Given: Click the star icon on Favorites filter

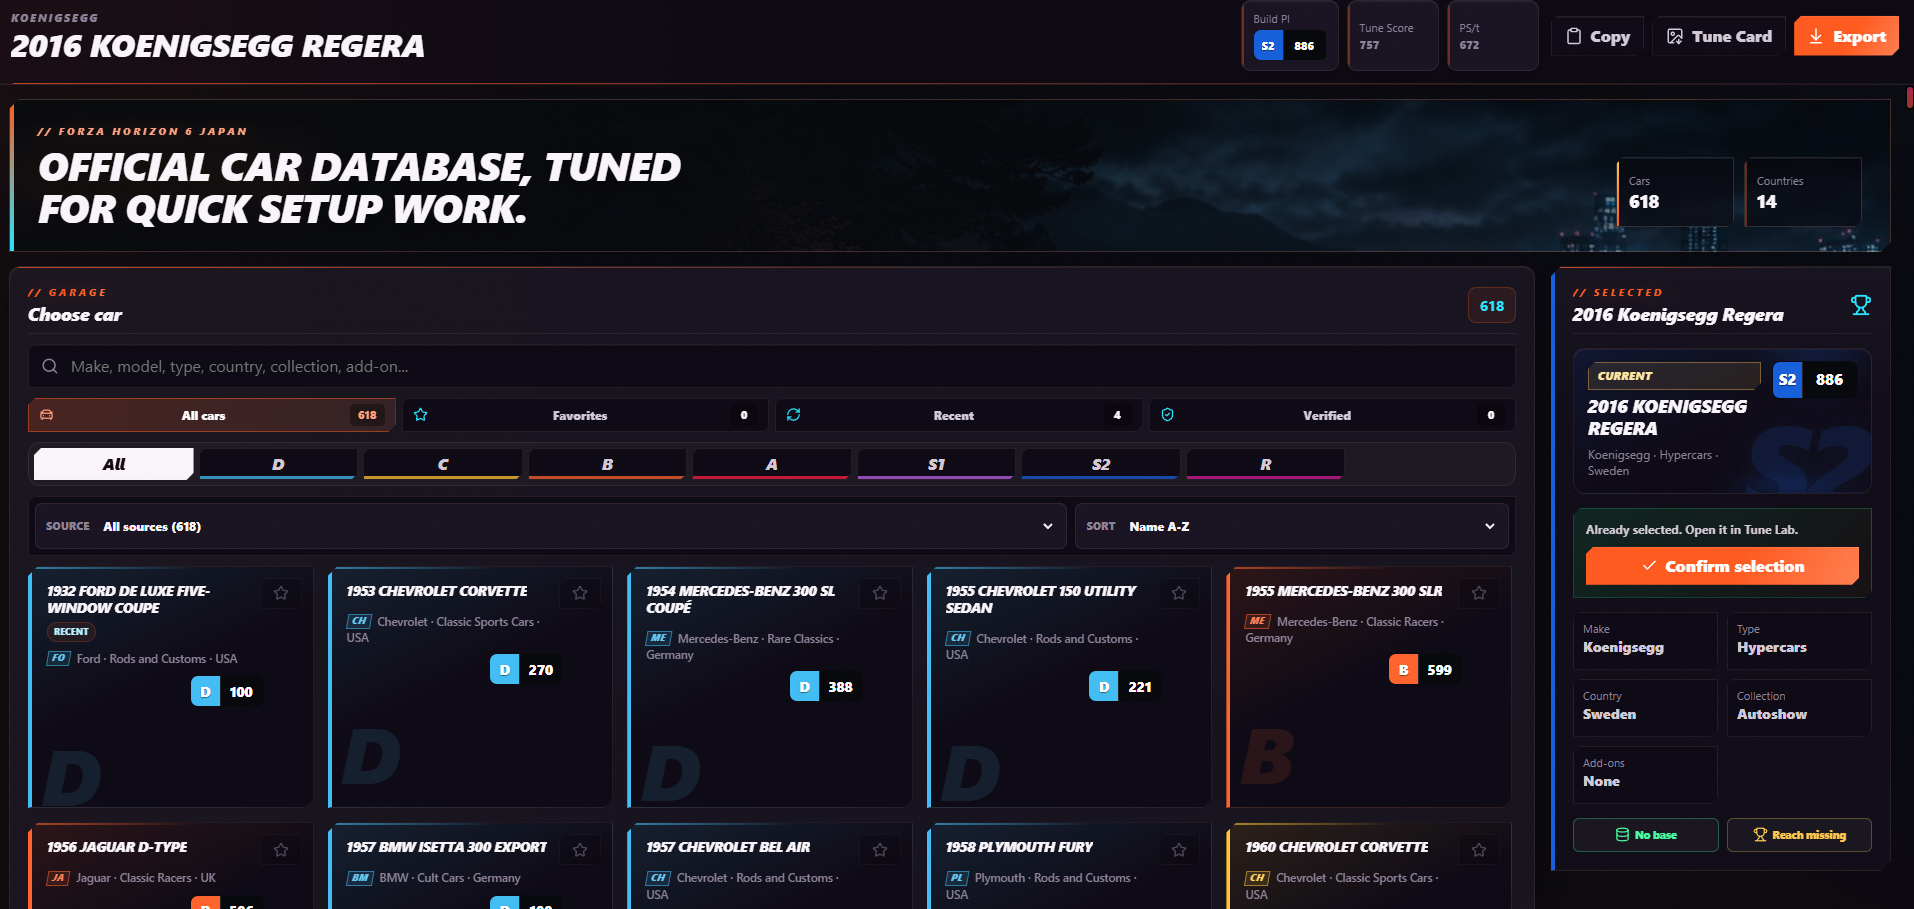Looking at the screenshot, I should 421,415.
